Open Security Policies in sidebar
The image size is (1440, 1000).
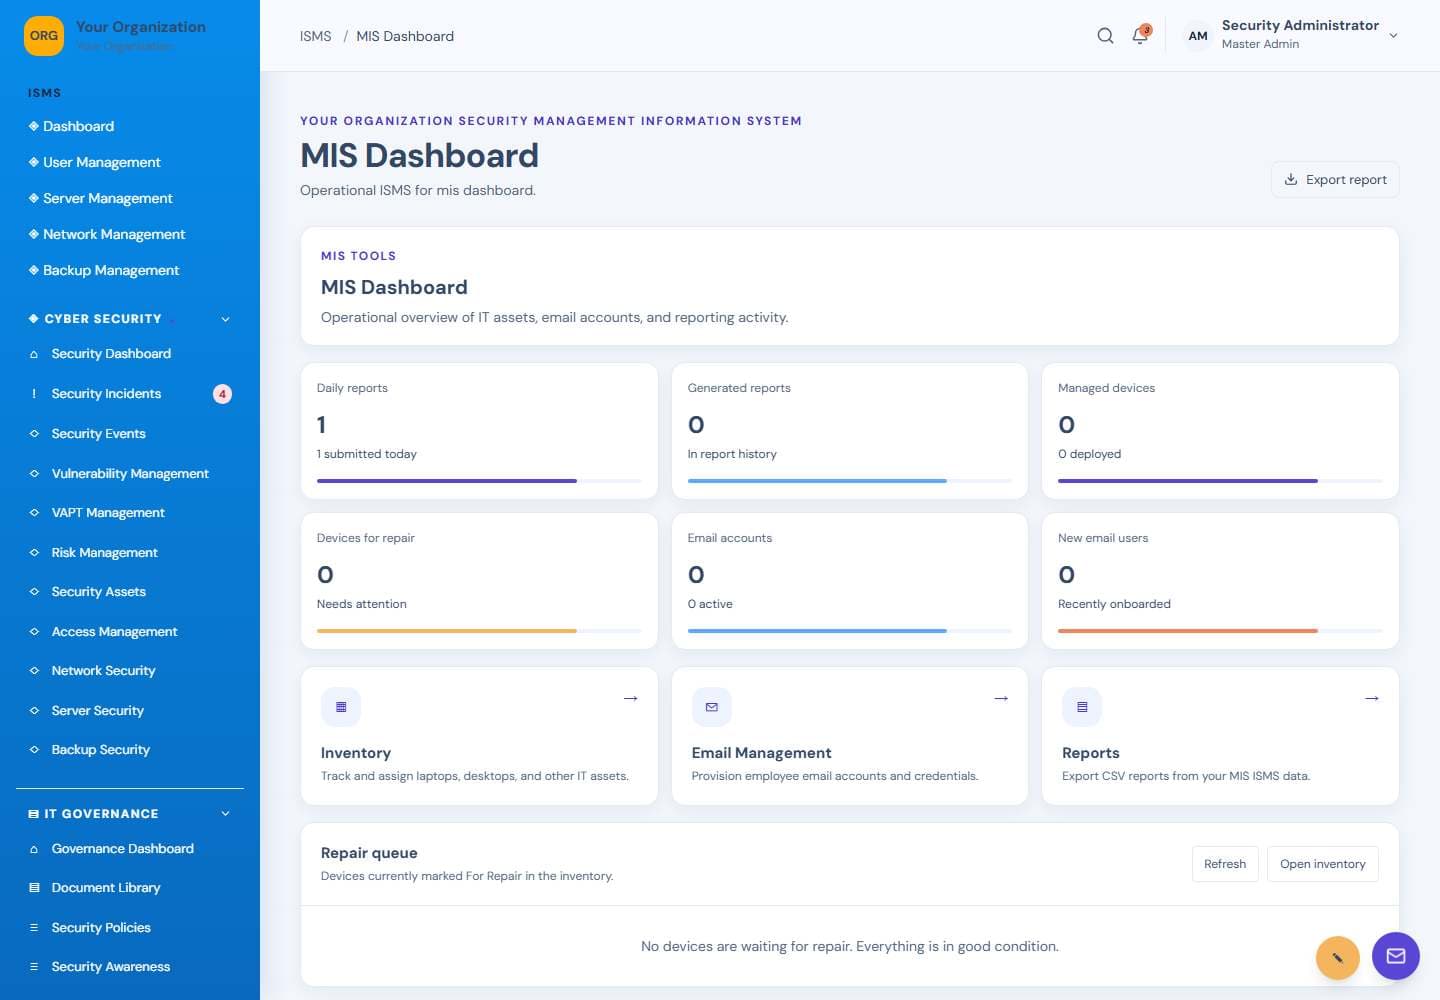130,927
